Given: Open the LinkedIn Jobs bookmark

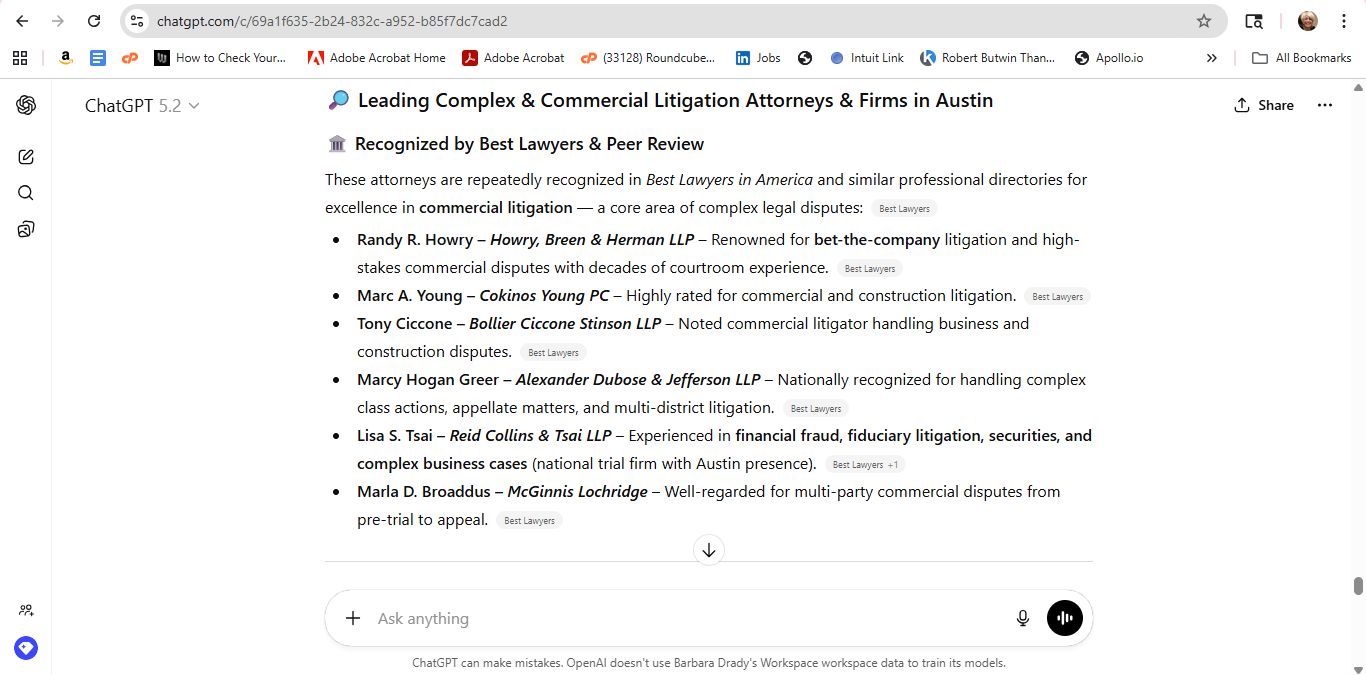Looking at the screenshot, I should [758, 58].
